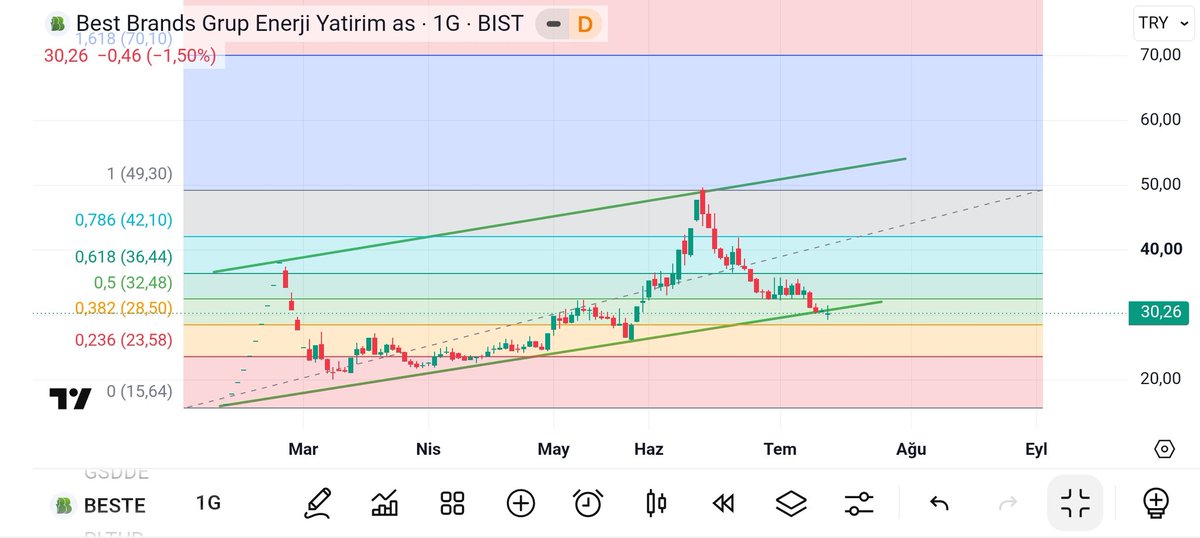Click the 50,00 price scale value
1200x538 pixels.
pos(1159,184)
